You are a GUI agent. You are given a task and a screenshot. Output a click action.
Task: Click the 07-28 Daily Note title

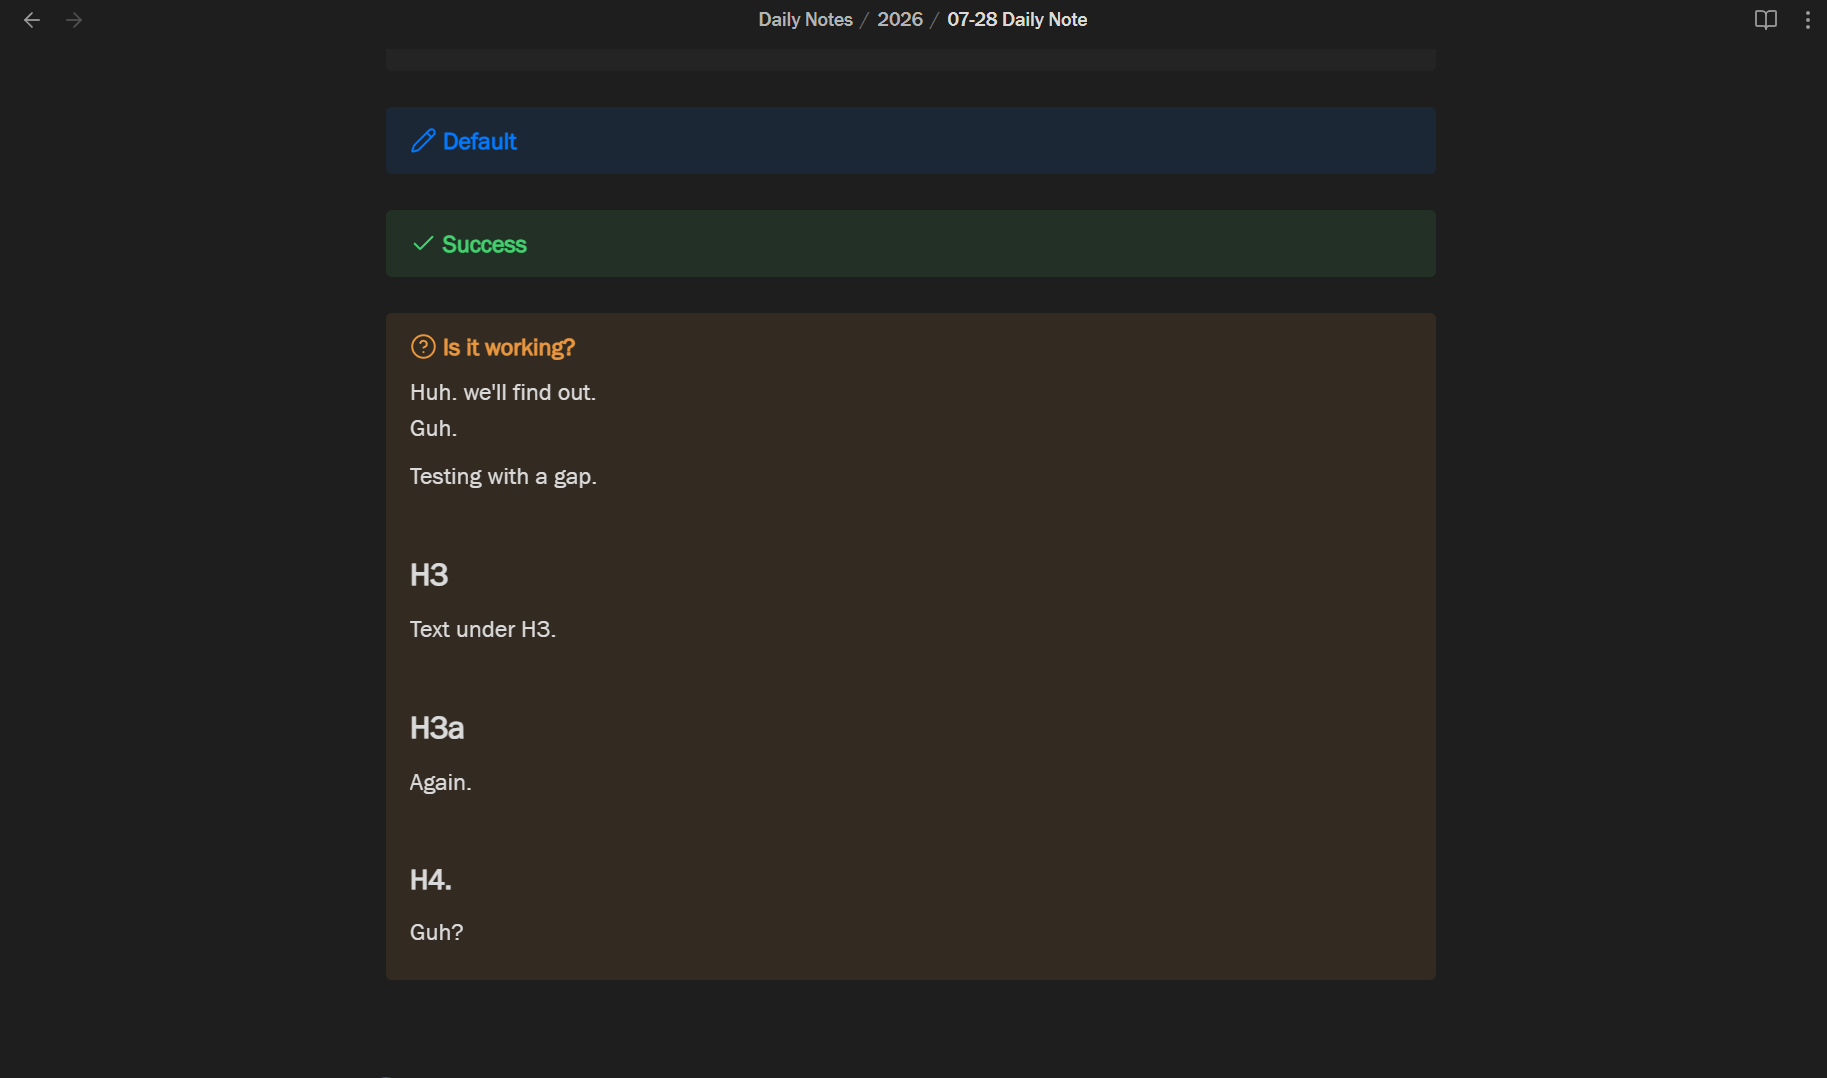(x=1017, y=20)
